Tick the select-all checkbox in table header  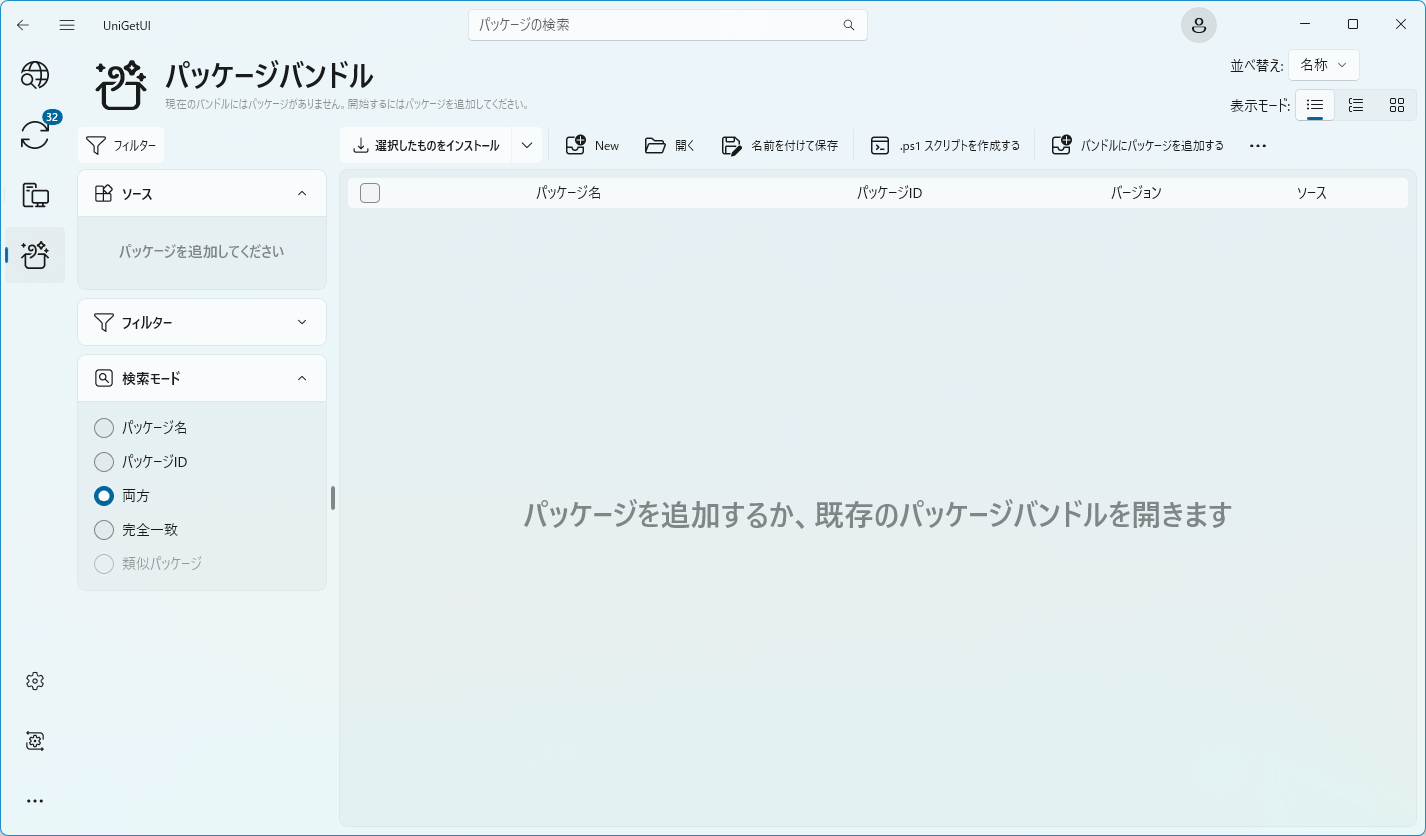tap(370, 193)
